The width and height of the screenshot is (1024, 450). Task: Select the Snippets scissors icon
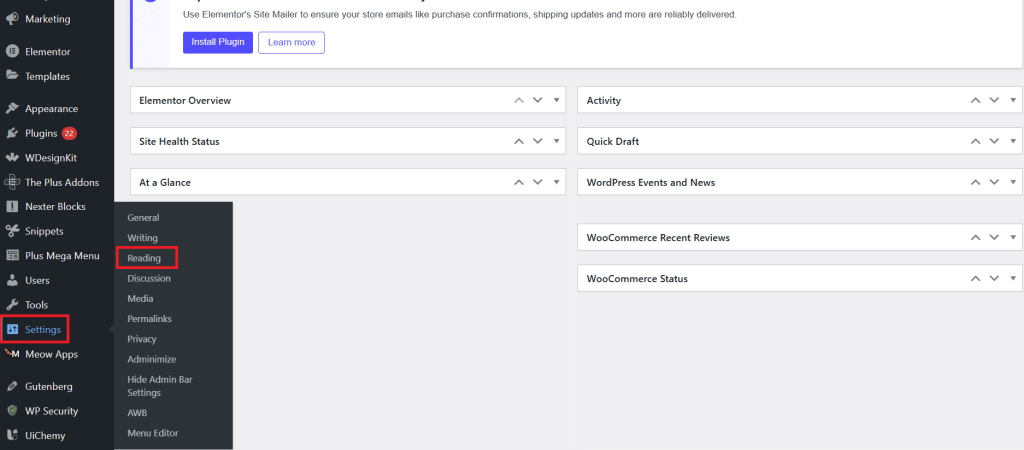tap(12, 231)
